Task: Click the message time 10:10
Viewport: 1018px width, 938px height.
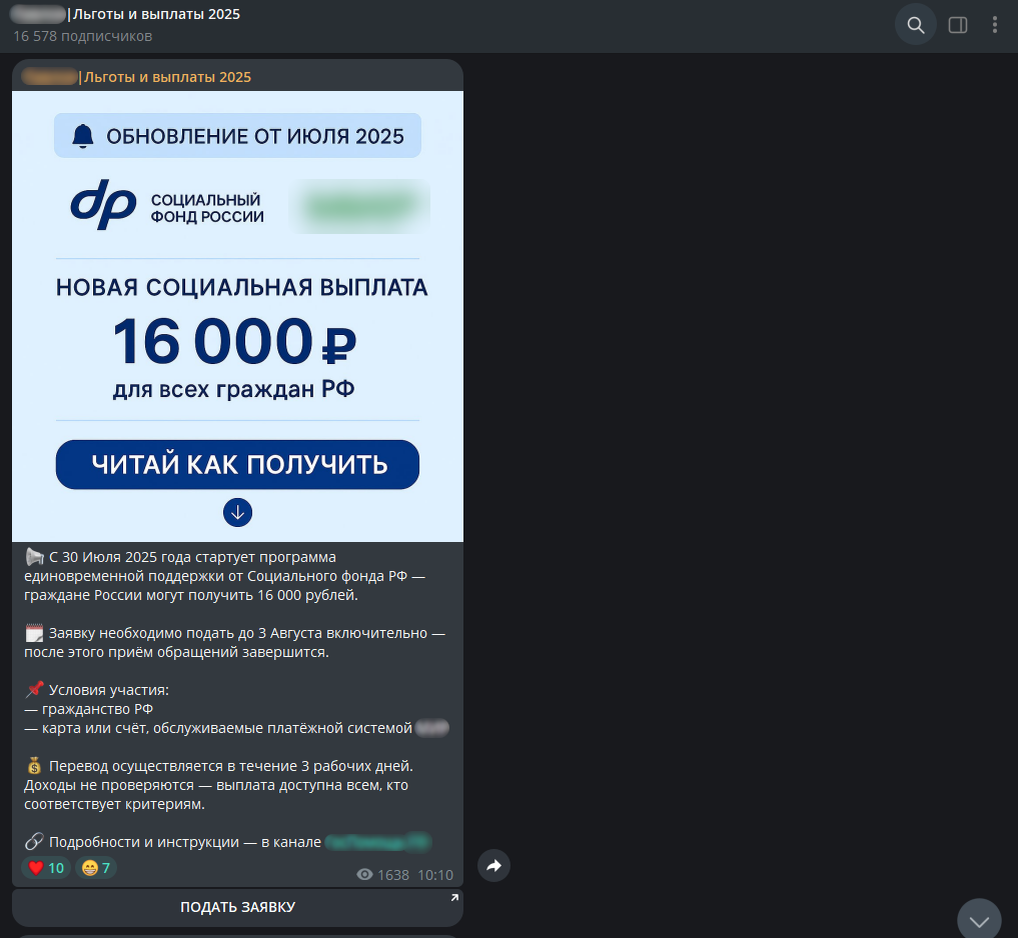Action: (x=435, y=875)
